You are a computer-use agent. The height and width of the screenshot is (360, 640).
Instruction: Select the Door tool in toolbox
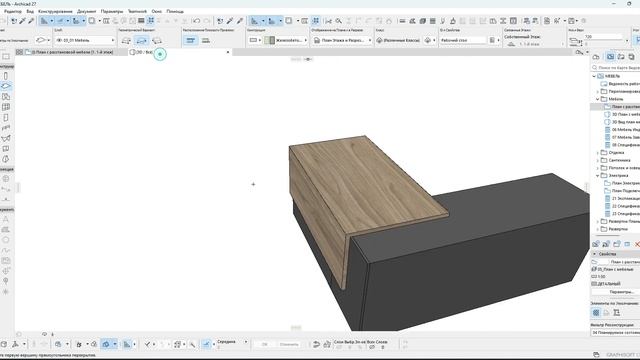click(6, 118)
